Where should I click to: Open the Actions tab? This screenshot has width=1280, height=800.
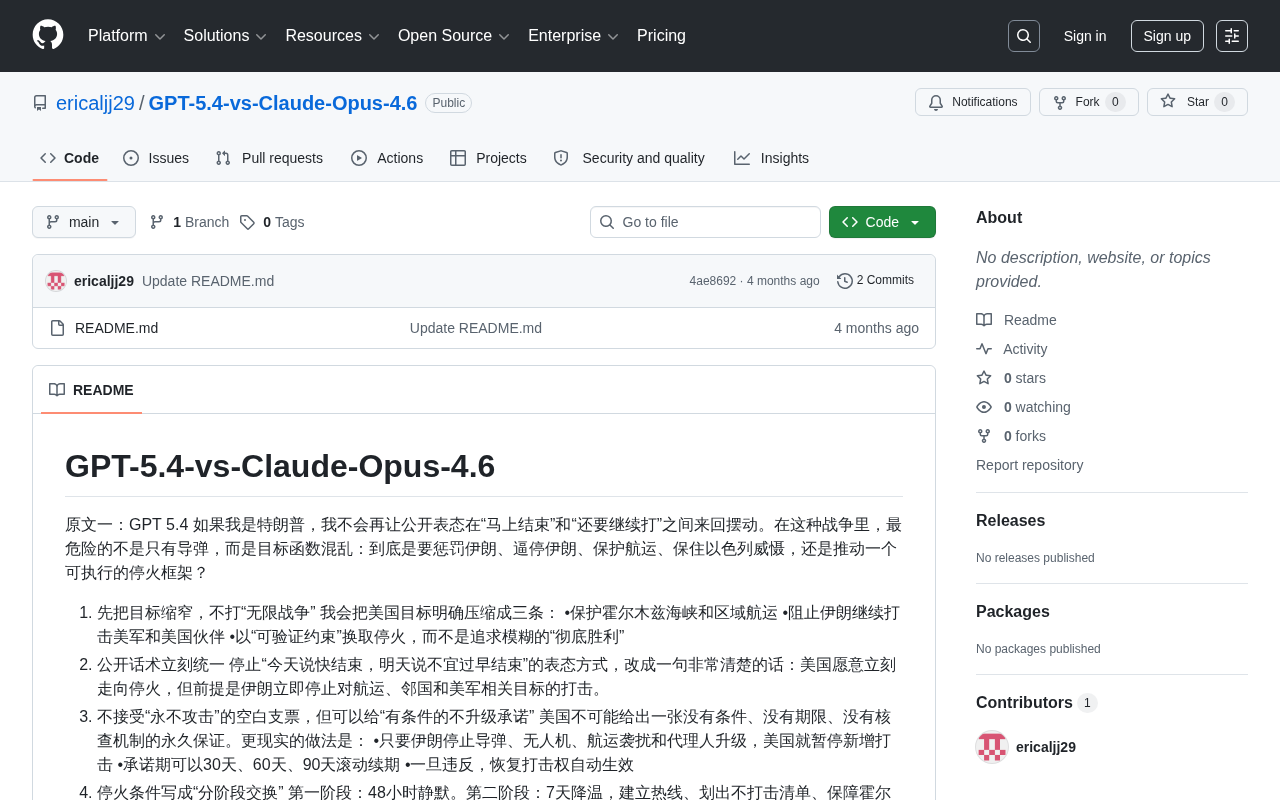(x=387, y=158)
